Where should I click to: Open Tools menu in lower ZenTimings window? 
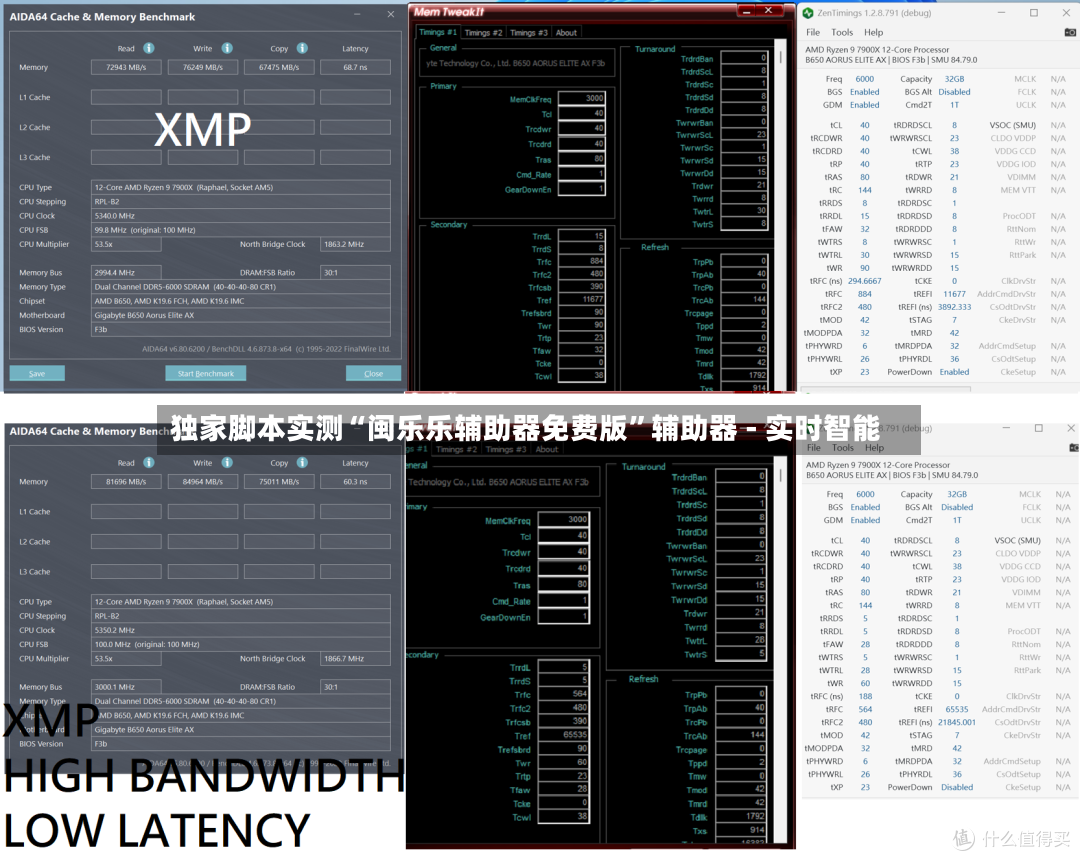click(x=842, y=448)
